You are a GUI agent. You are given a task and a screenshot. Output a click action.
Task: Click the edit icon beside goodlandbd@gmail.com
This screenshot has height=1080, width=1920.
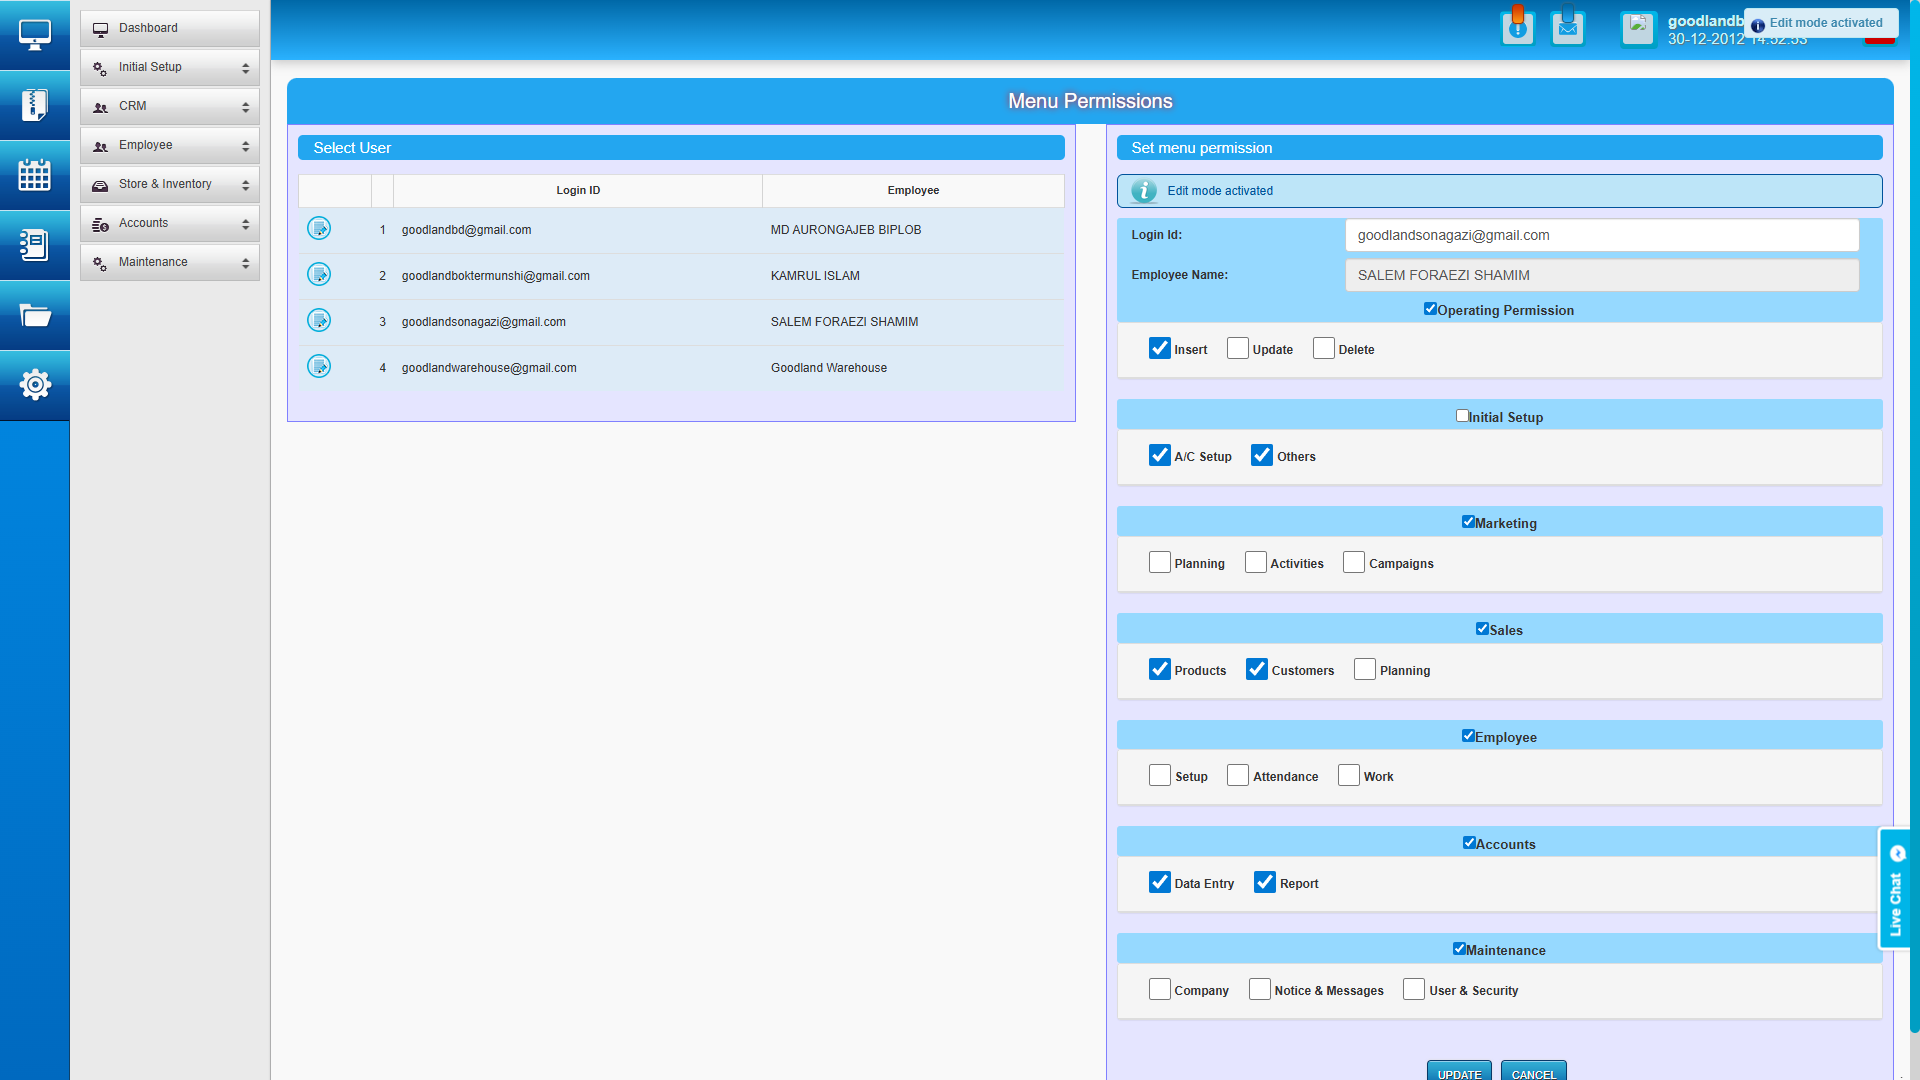tap(319, 228)
